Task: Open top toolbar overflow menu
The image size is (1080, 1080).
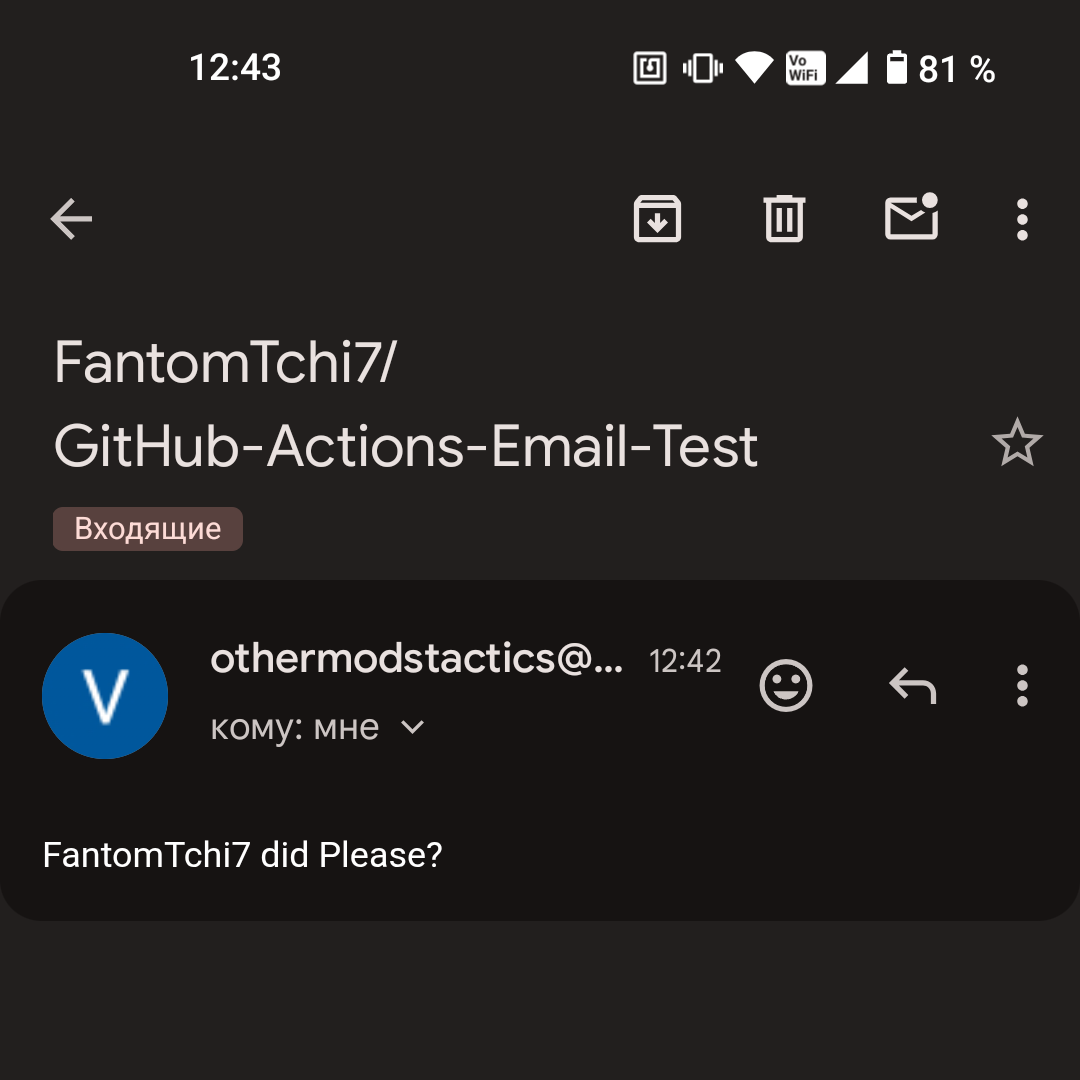Action: coord(1021,219)
